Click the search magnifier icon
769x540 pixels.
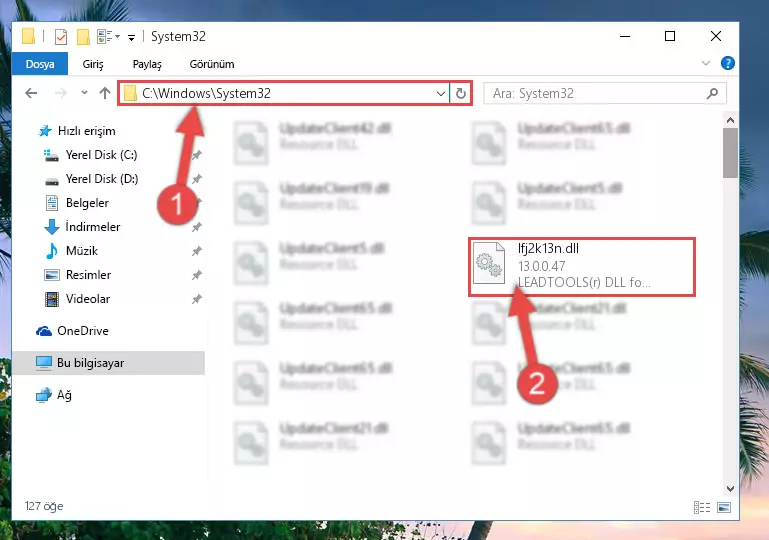pyautogui.click(x=713, y=93)
